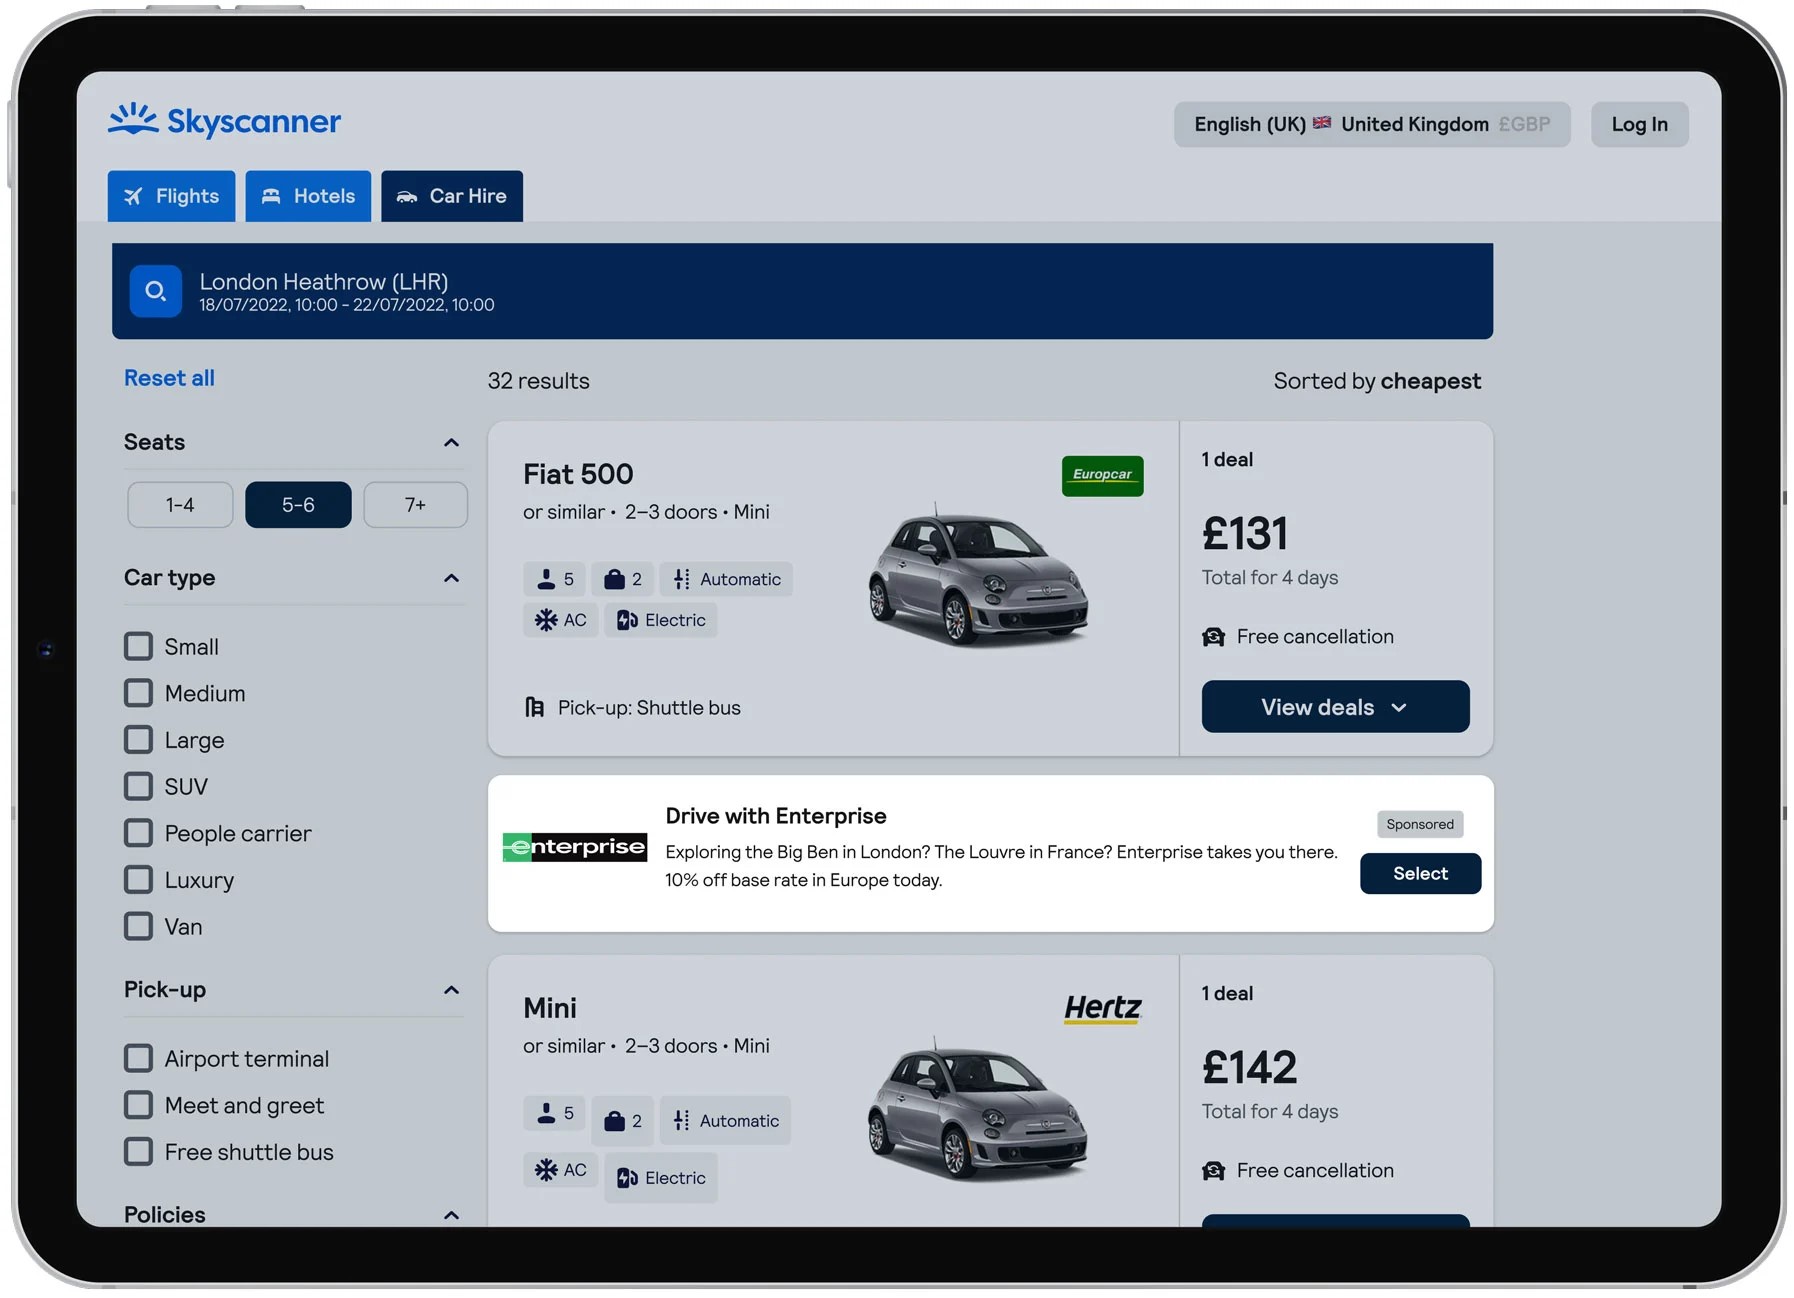Click Reset all filters link
1794x1298 pixels.
coord(169,378)
